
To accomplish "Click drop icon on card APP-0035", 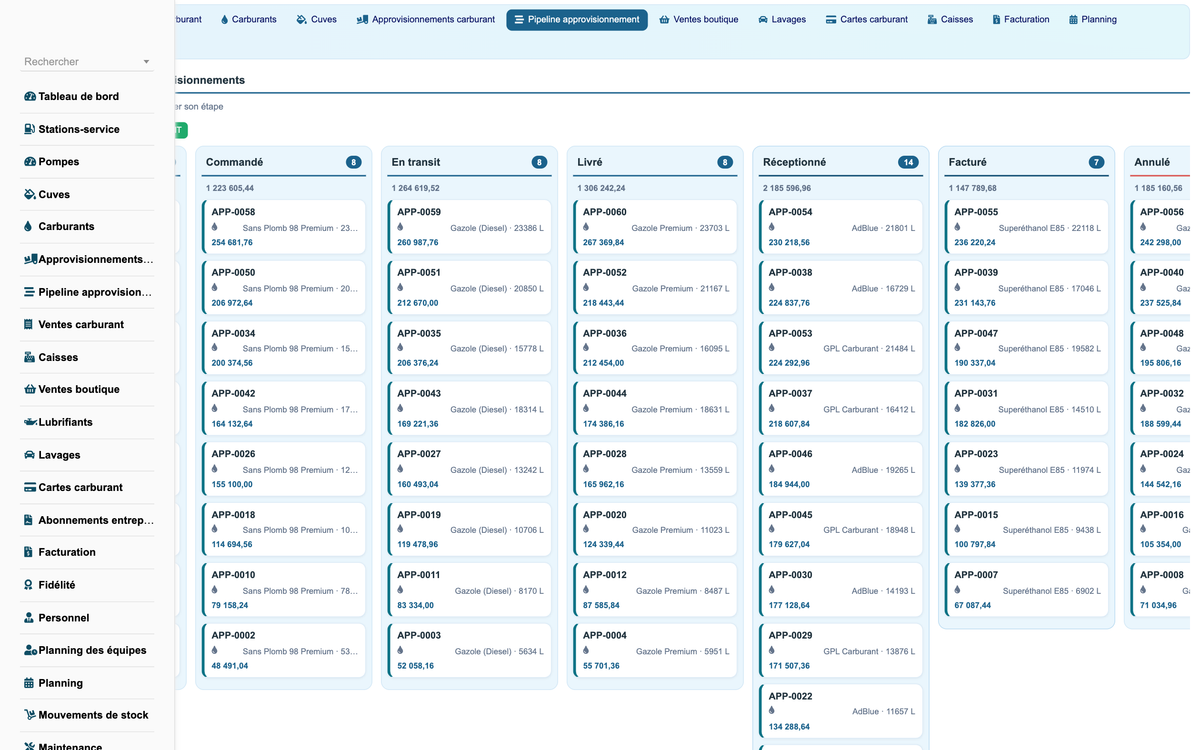I will point(400,348).
